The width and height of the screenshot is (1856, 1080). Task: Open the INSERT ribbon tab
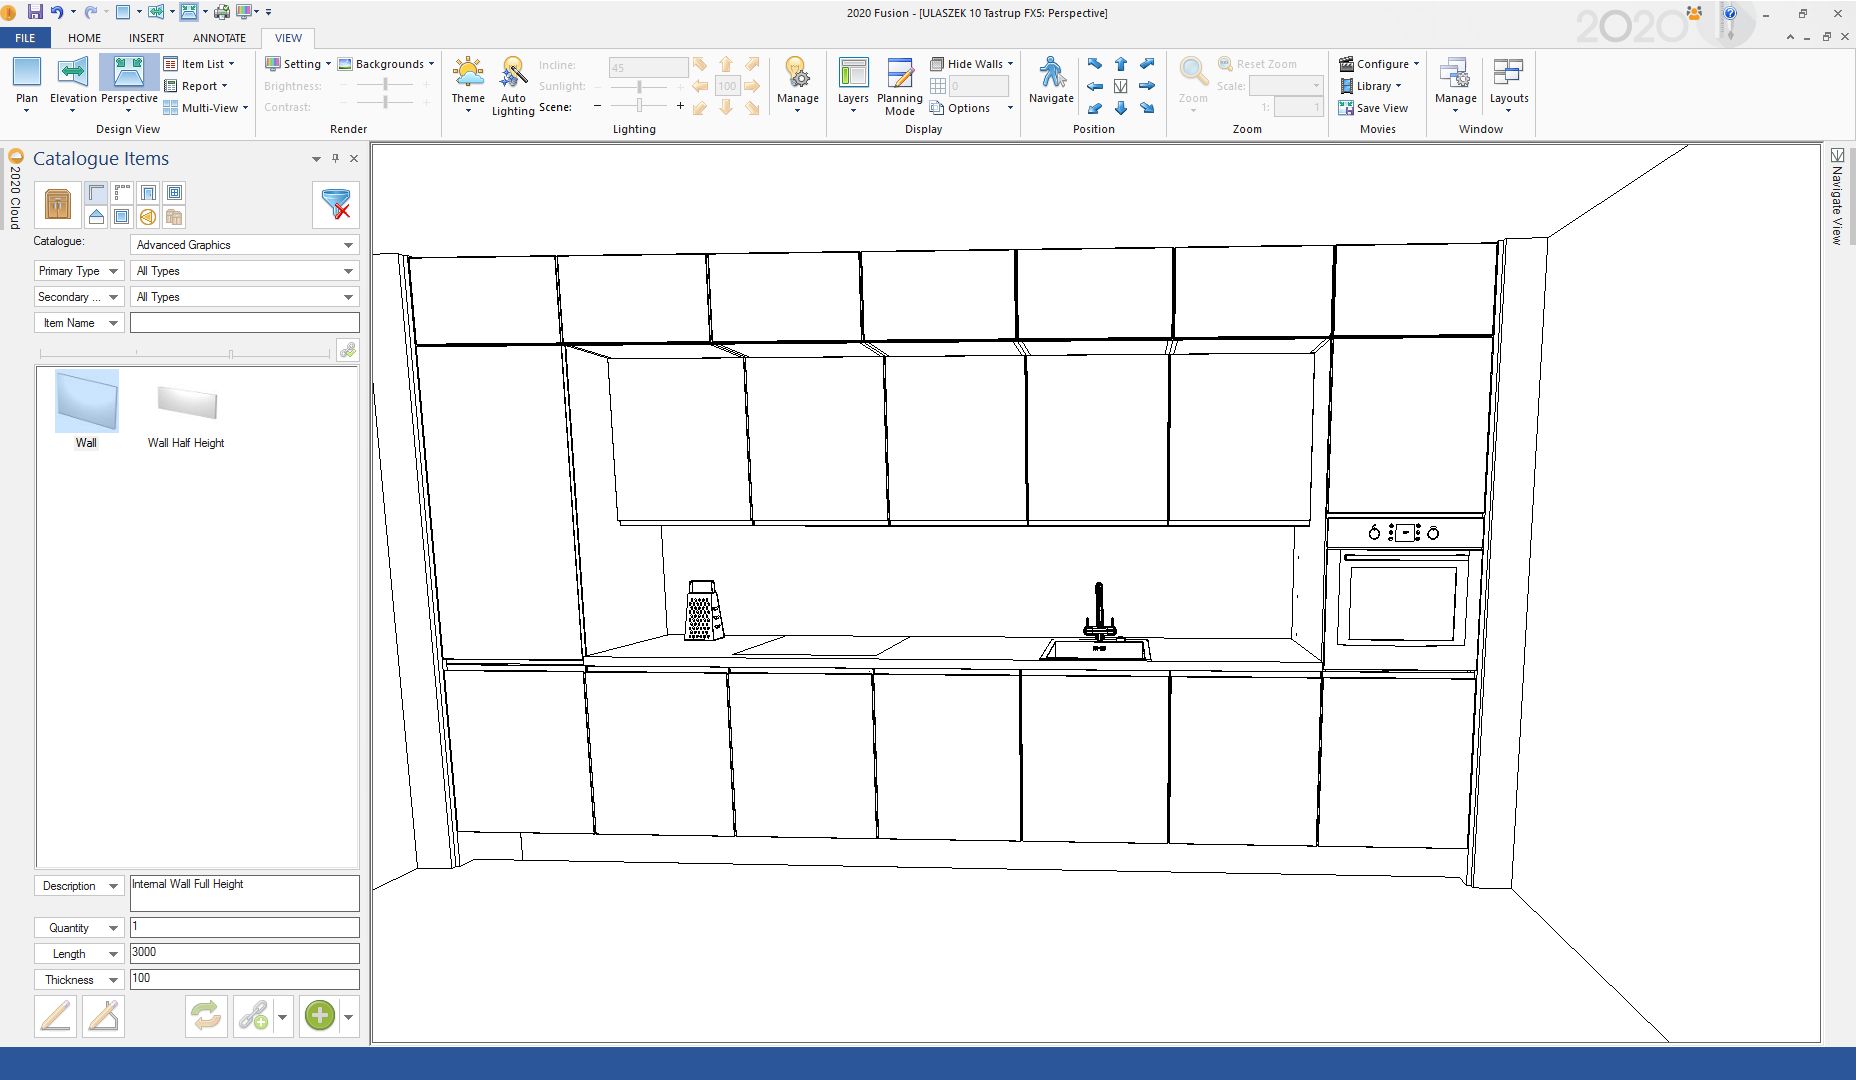coord(146,38)
